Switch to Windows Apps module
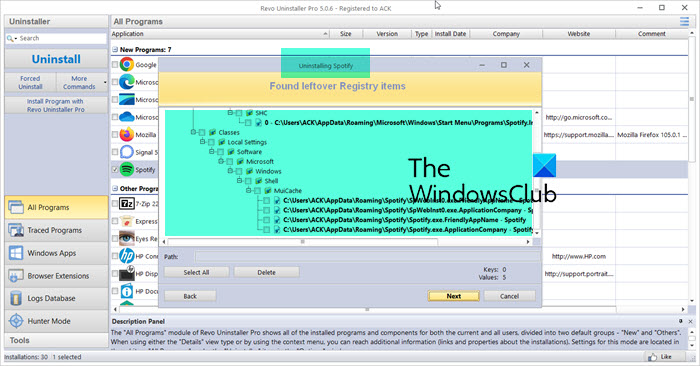Viewport: 700px width, 366px height. click(56, 253)
